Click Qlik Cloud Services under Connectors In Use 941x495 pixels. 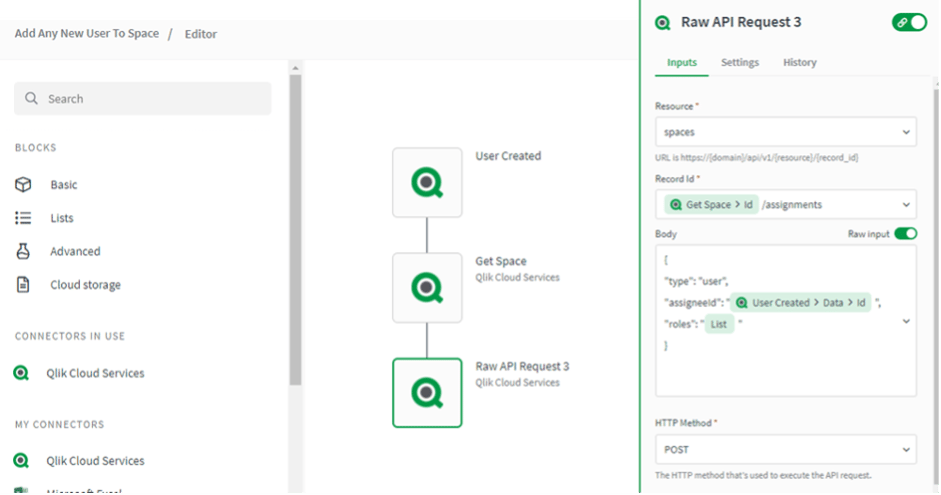pos(95,373)
